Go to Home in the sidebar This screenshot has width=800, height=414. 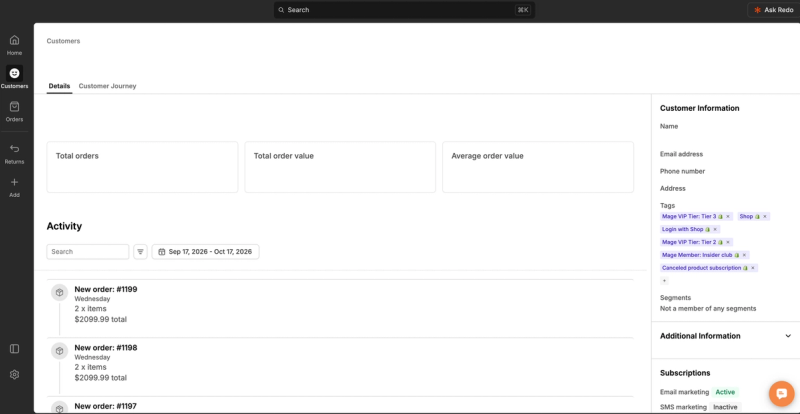(x=14, y=45)
